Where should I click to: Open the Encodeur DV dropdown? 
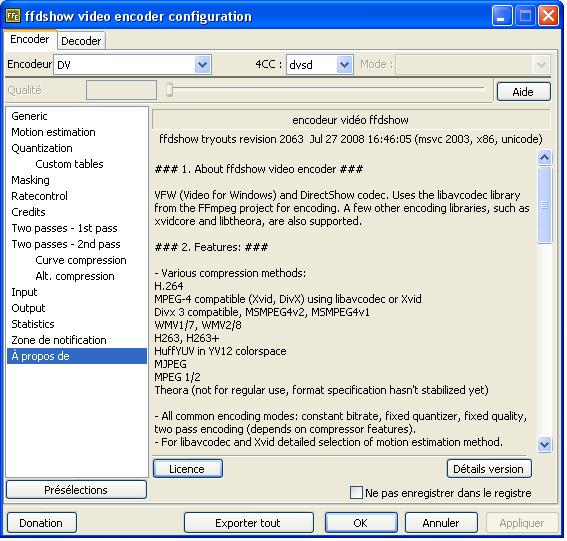(202, 65)
